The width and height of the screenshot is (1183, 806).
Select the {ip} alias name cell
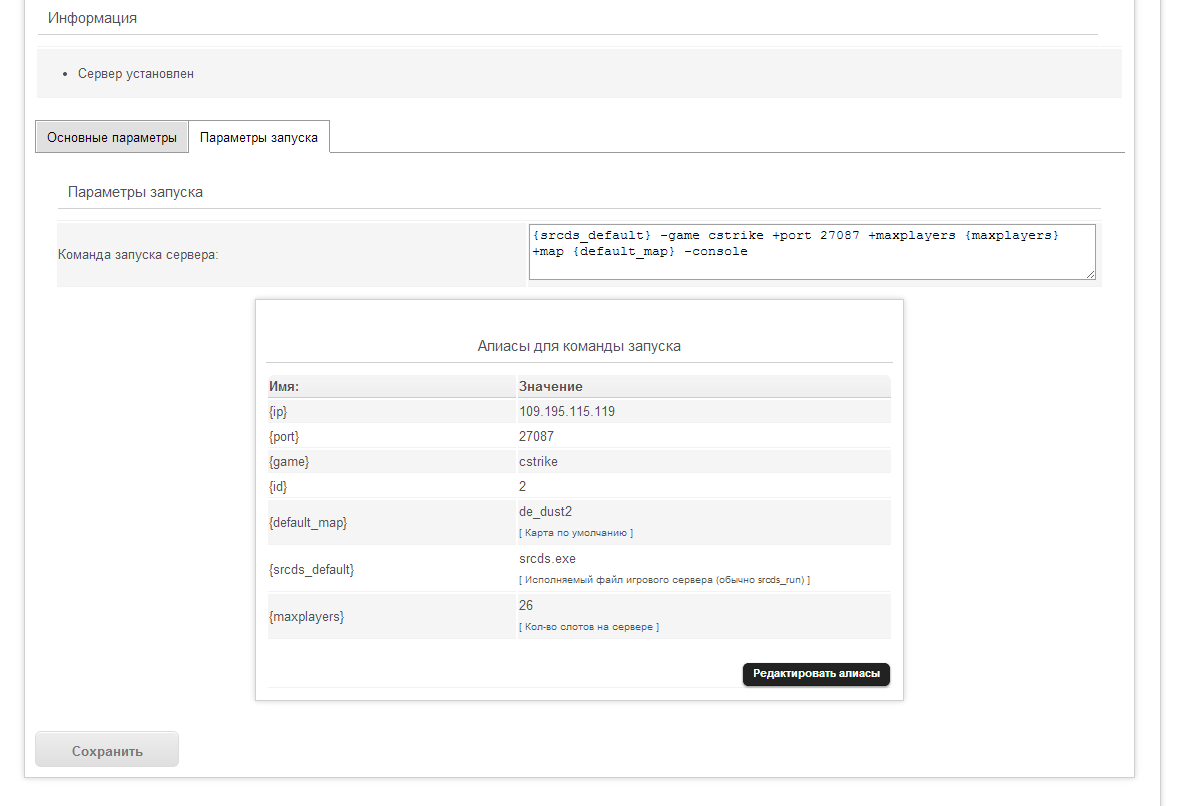point(279,411)
